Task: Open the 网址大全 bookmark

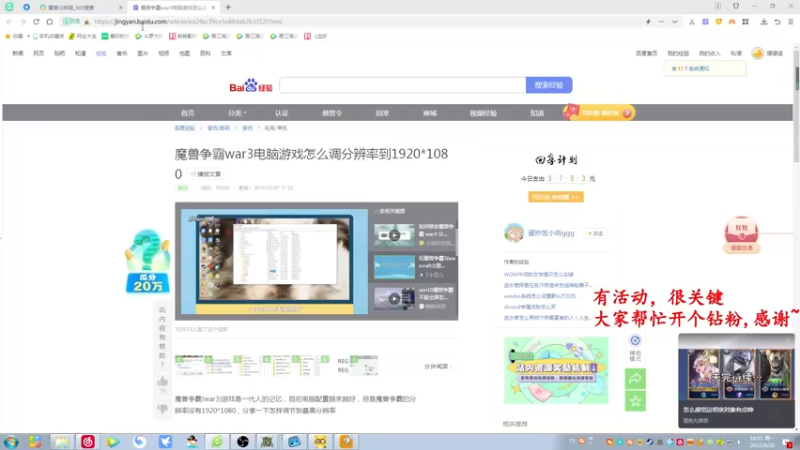Action: click(83, 36)
